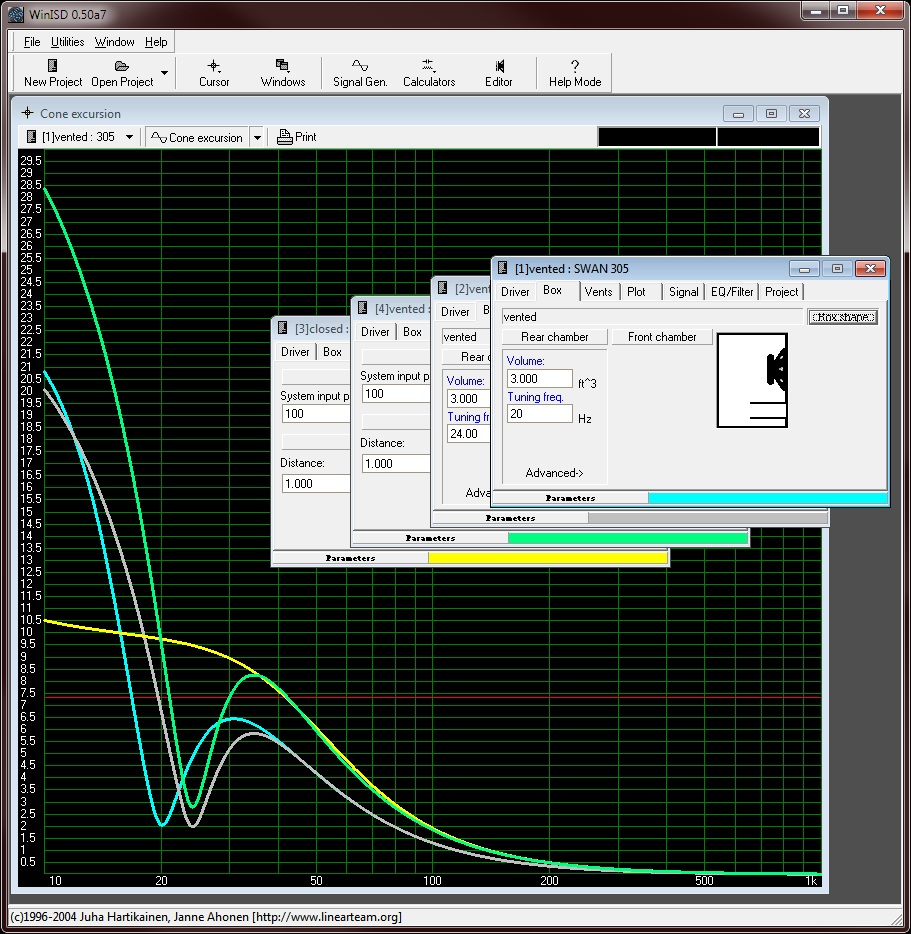Click the Tuning freq. field showing 20
911x934 pixels.
click(x=540, y=414)
